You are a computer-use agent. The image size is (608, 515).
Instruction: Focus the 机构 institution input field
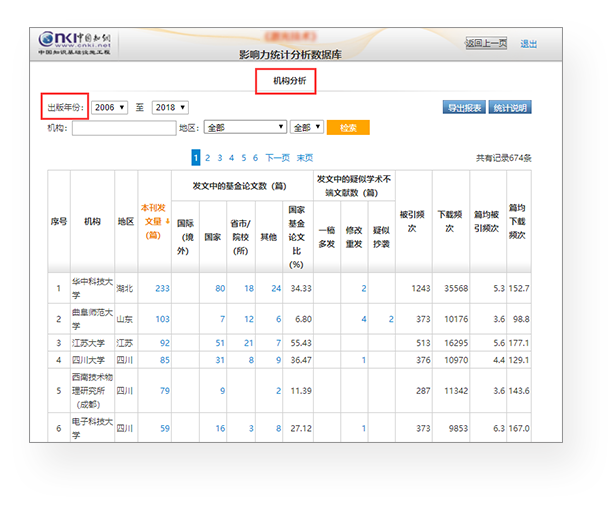coord(124,128)
